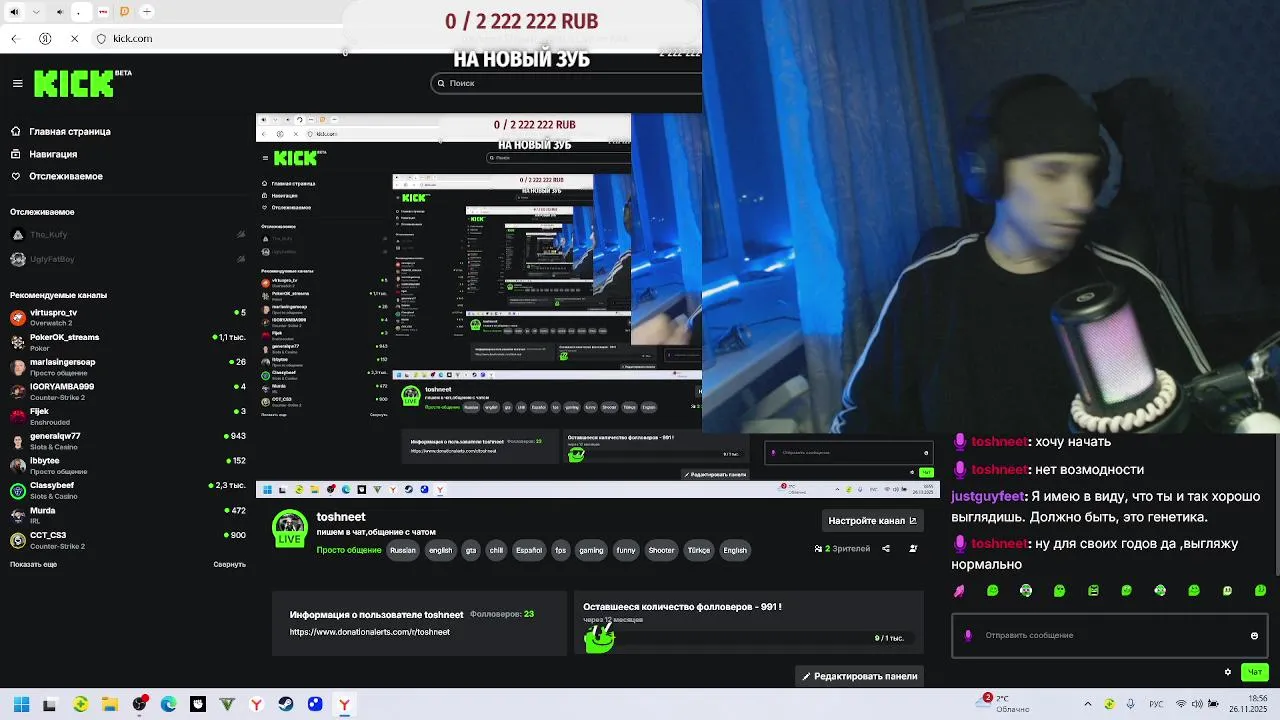This screenshot has height=720, width=1280.
Task: Select the gaming tag
Action: pyautogui.click(x=591, y=550)
